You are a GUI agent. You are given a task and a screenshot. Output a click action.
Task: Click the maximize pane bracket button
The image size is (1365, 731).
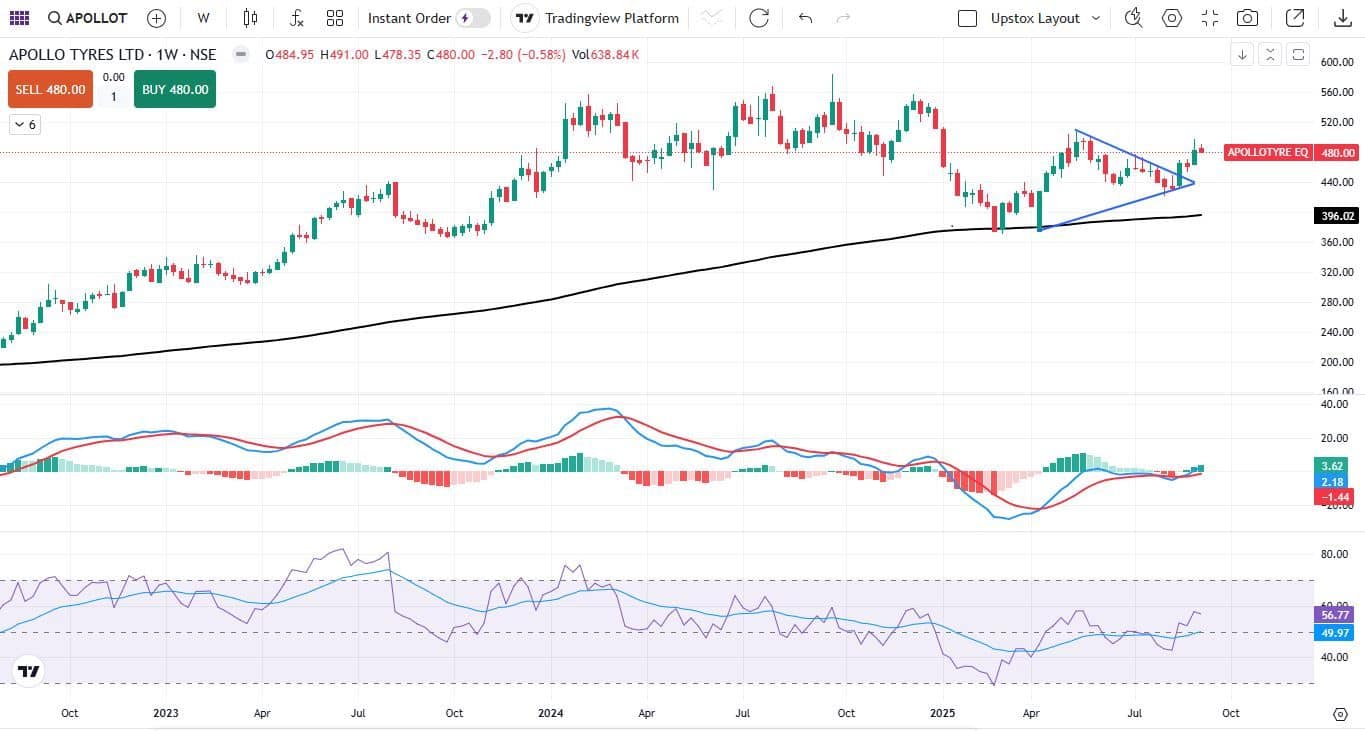[x=1298, y=55]
